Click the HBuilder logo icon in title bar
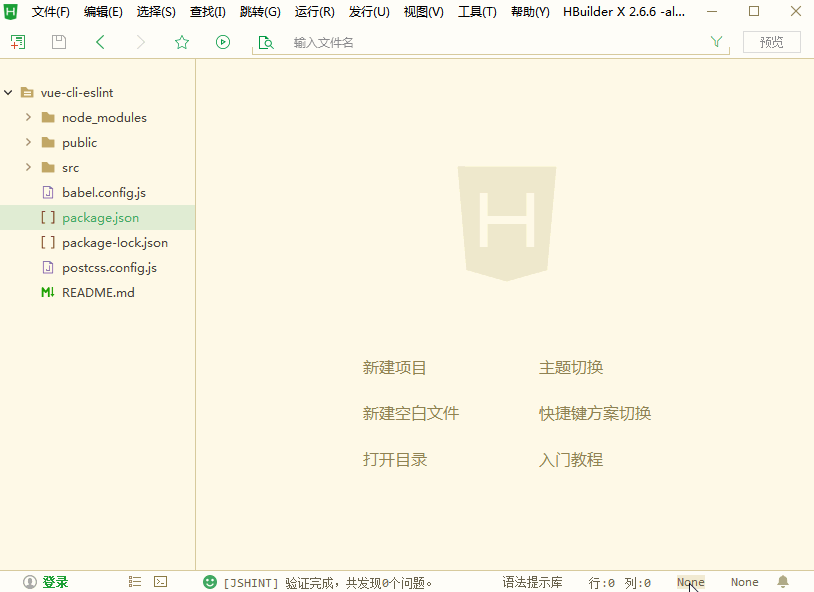The width and height of the screenshot is (814, 592). pyautogui.click(x=10, y=11)
